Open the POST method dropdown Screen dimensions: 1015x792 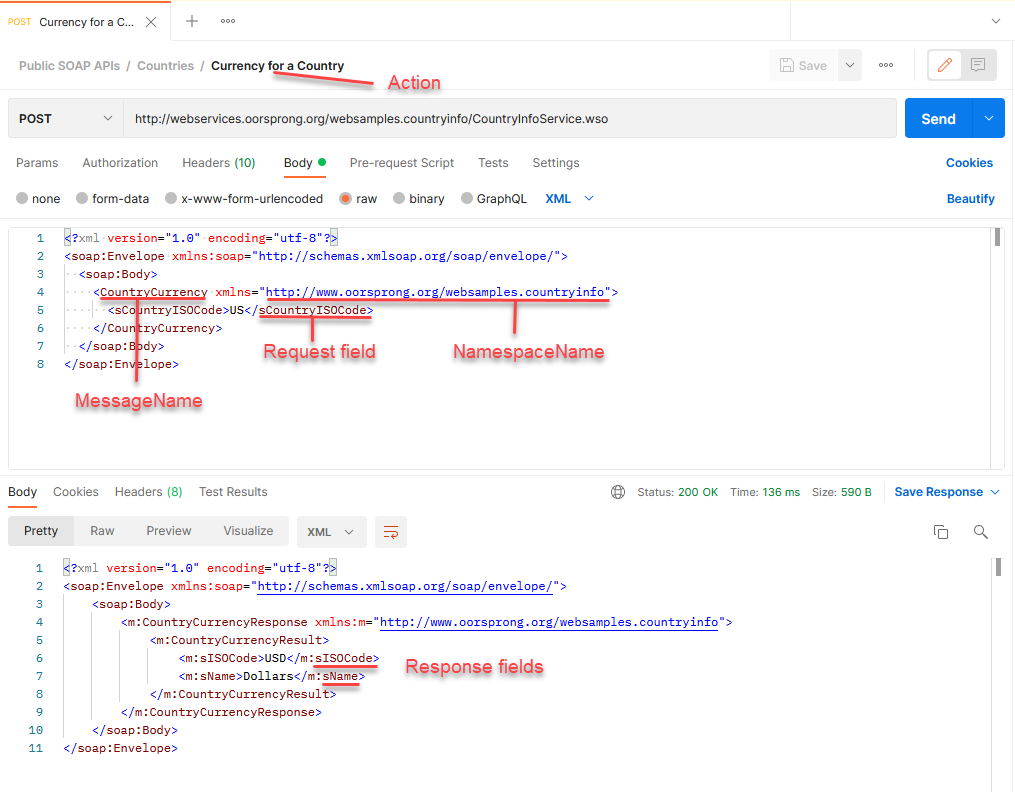66,118
